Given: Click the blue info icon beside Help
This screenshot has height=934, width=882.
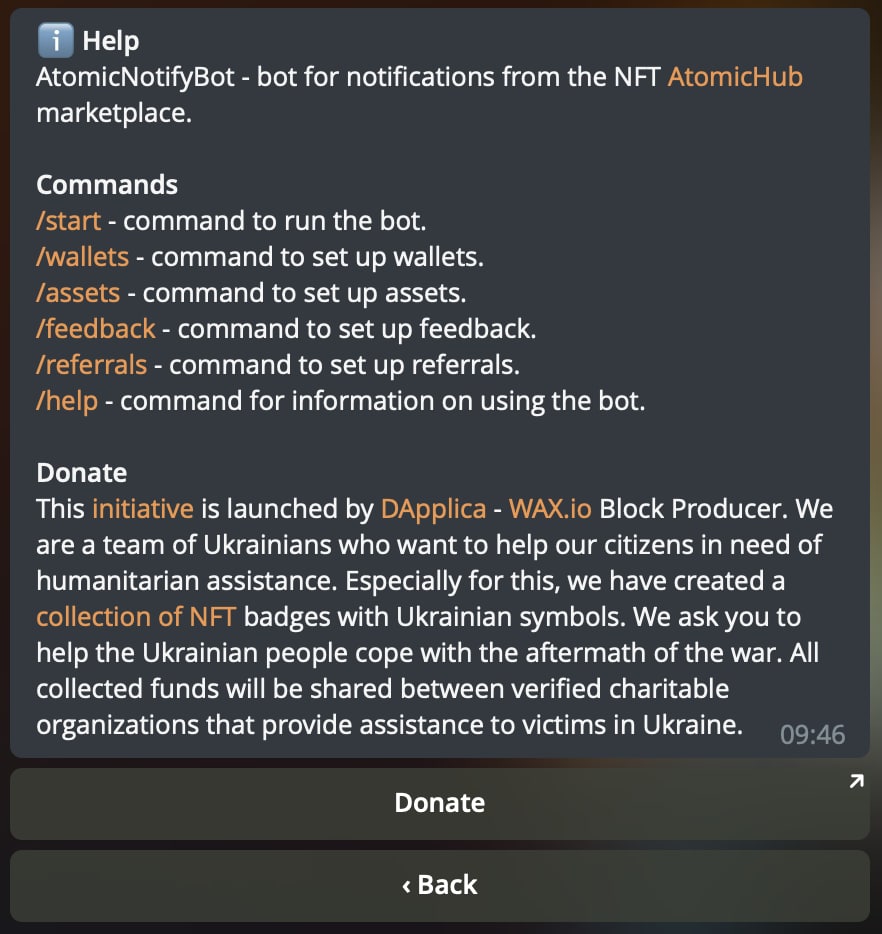Looking at the screenshot, I should coord(55,41).
